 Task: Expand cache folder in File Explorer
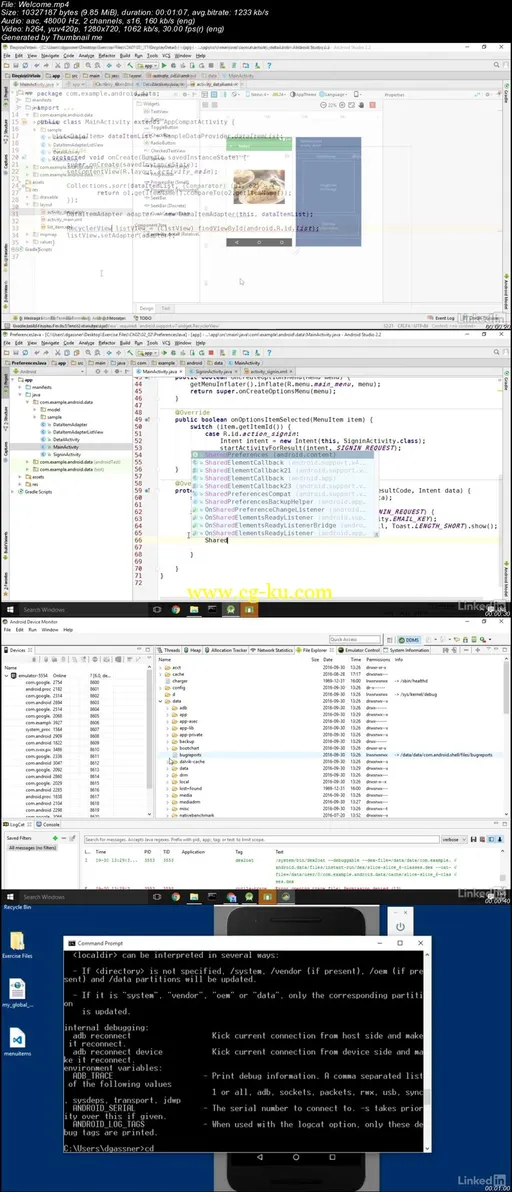(x=162, y=674)
